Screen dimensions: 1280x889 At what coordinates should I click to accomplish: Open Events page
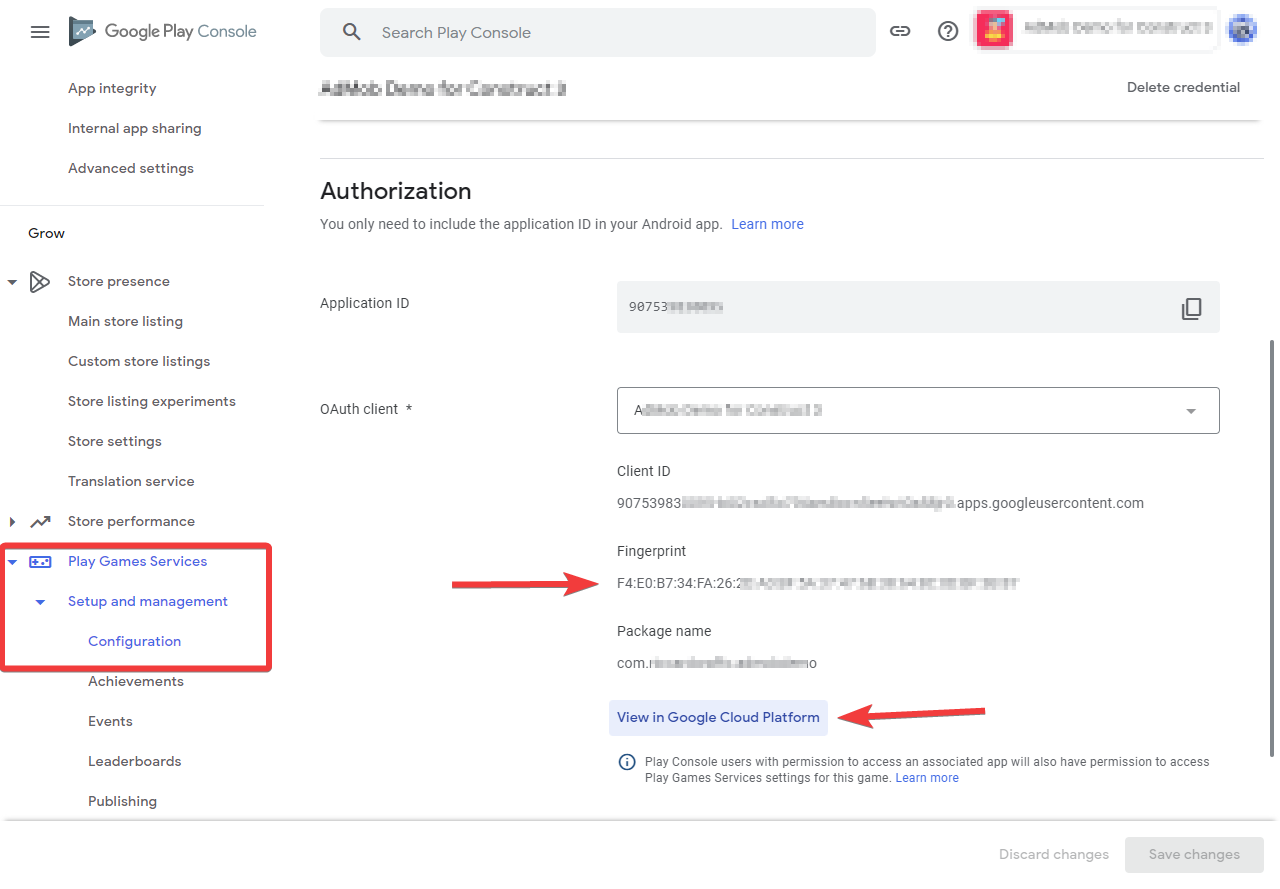click(110, 721)
